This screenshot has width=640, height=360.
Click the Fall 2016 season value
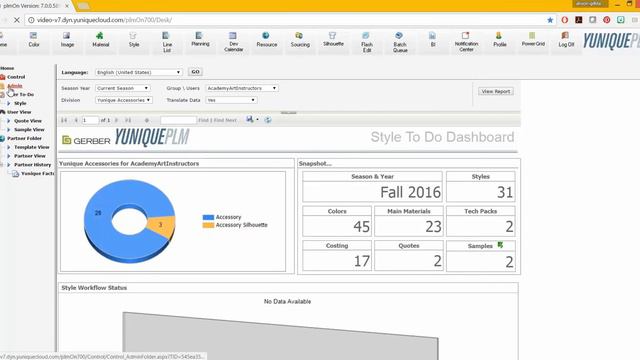click(410, 192)
